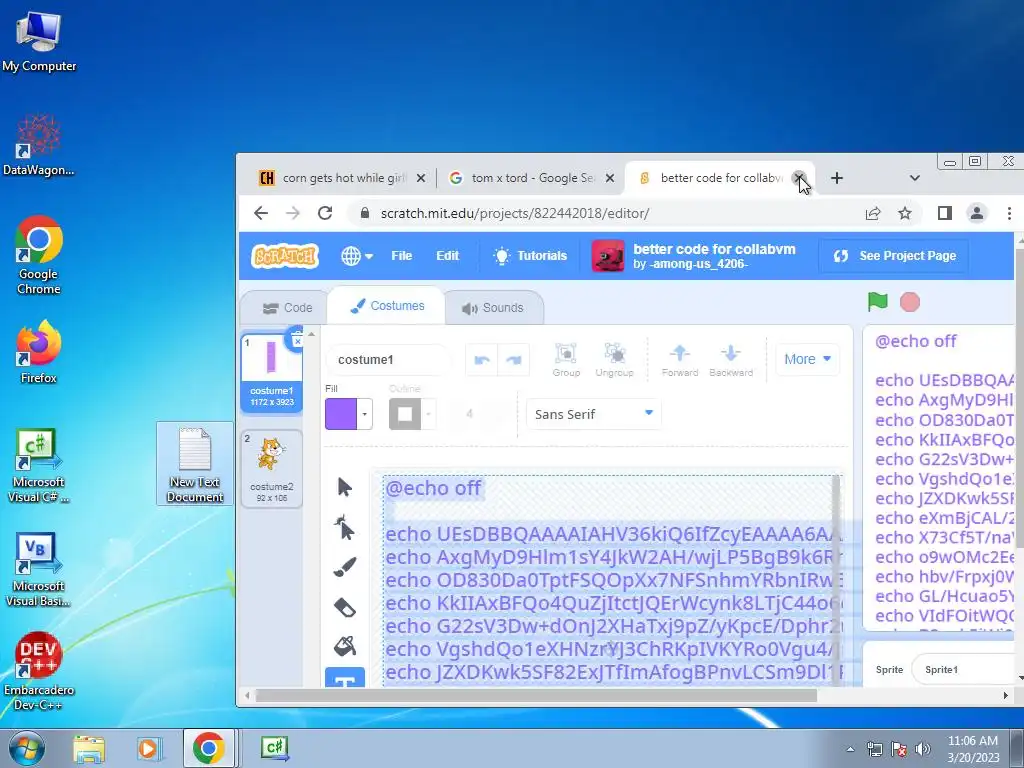Click the Outline color swatch
Viewport: 1024px width, 768px height.
pos(405,414)
